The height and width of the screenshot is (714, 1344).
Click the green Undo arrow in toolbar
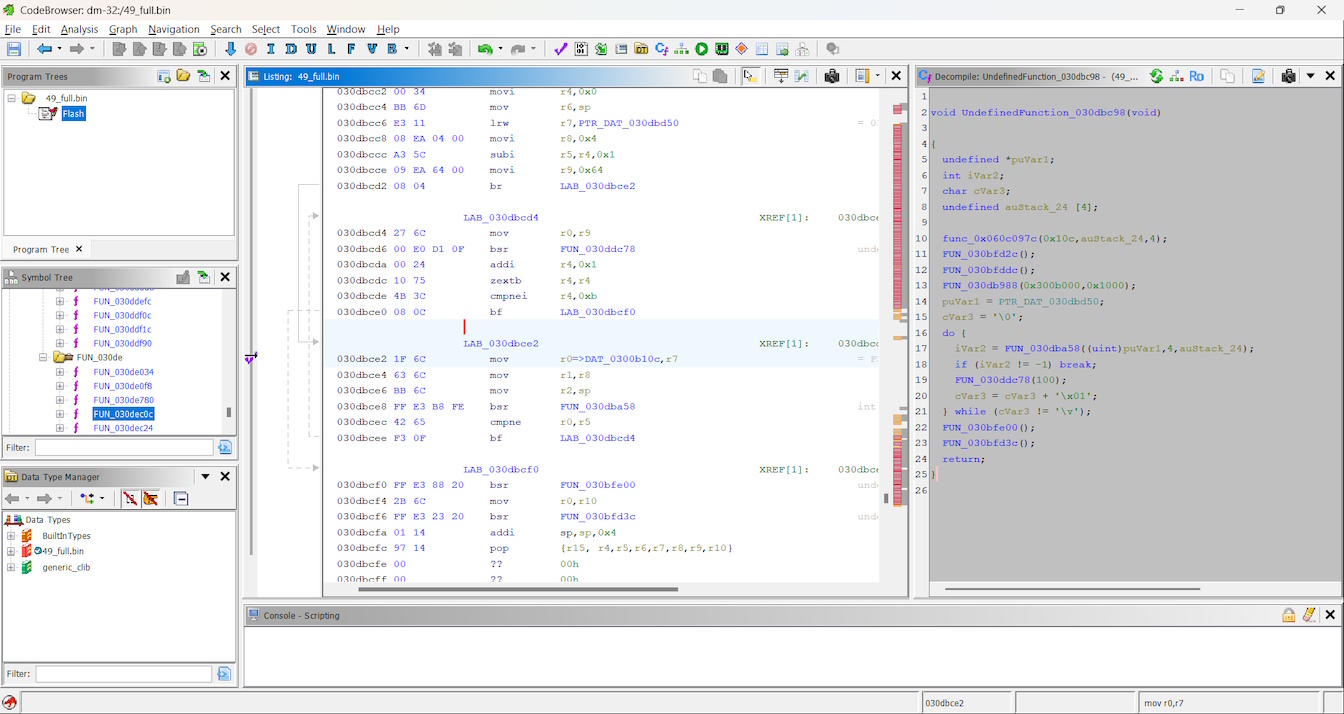pos(485,49)
